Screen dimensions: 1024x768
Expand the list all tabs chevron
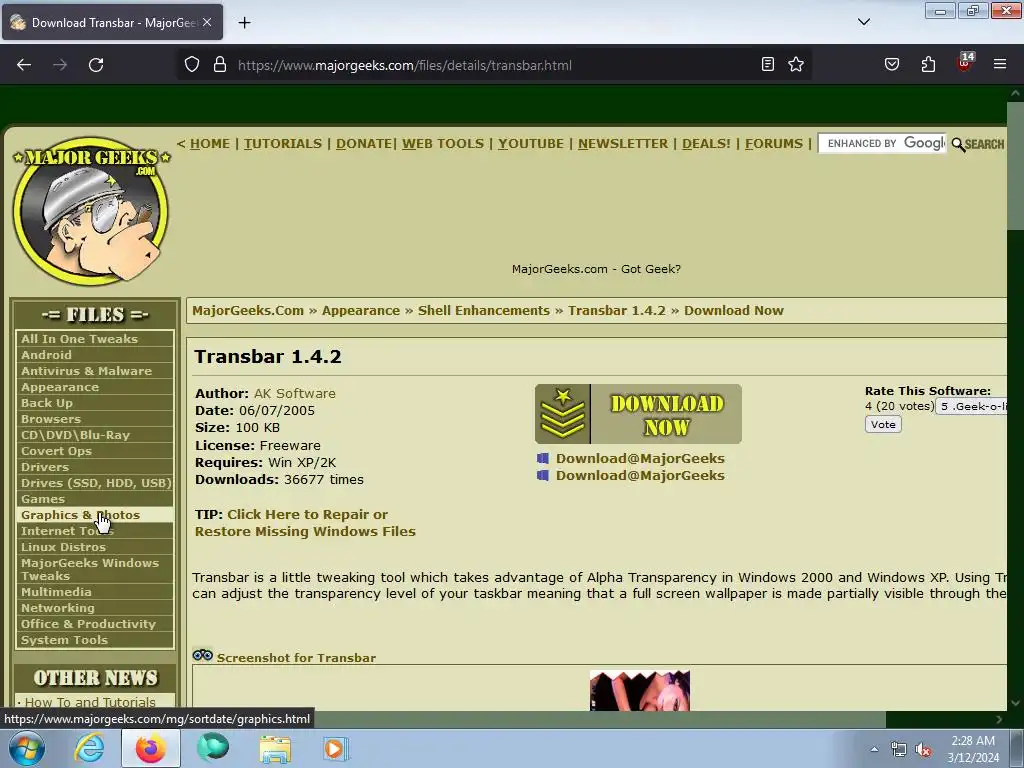[863, 22]
